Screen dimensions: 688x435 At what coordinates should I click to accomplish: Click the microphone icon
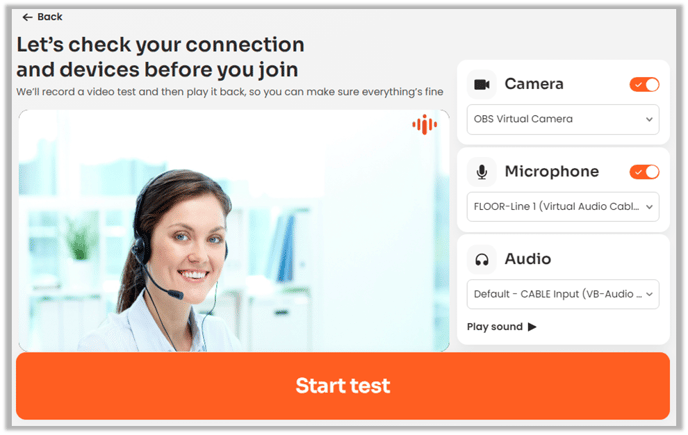[x=482, y=172]
